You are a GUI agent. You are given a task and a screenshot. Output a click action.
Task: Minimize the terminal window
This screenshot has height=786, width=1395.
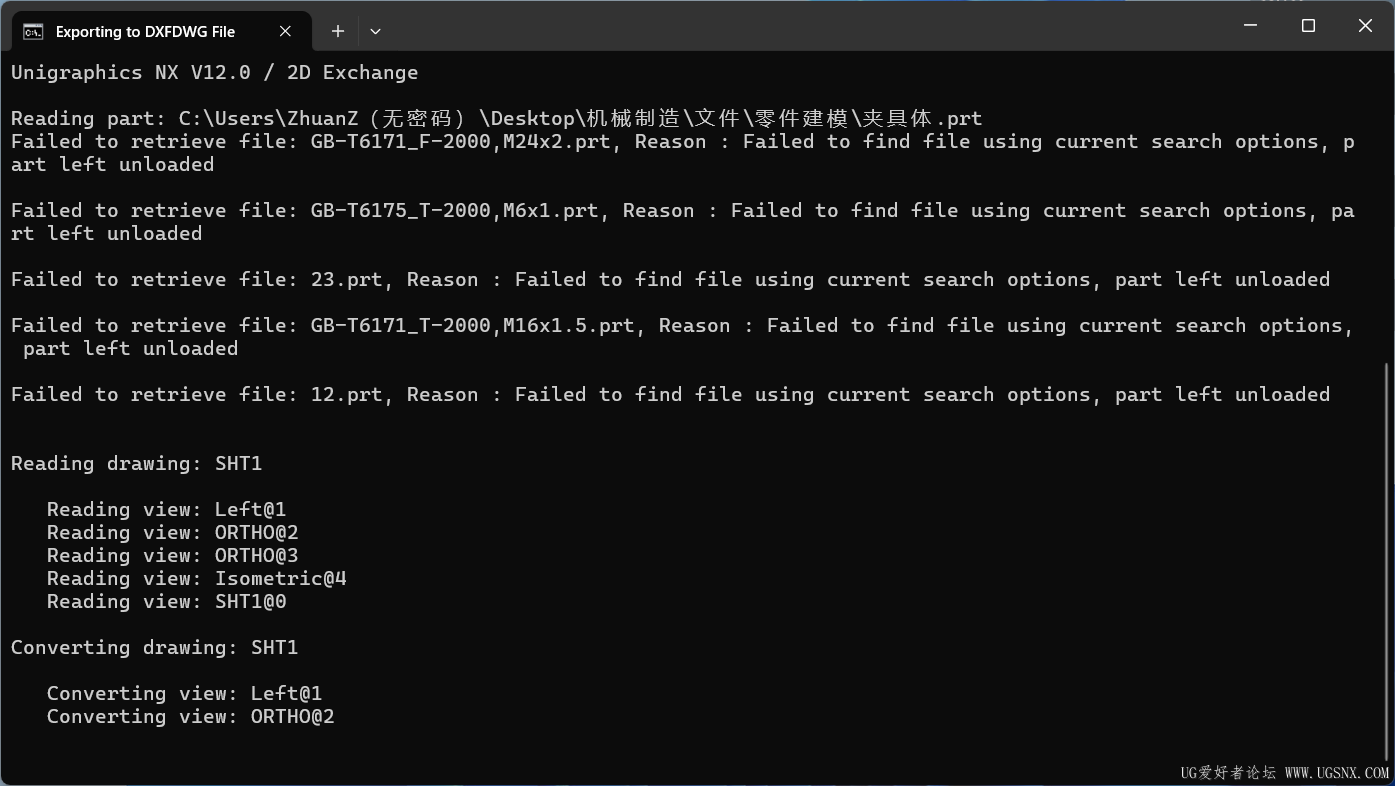click(x=1250, y=26)
